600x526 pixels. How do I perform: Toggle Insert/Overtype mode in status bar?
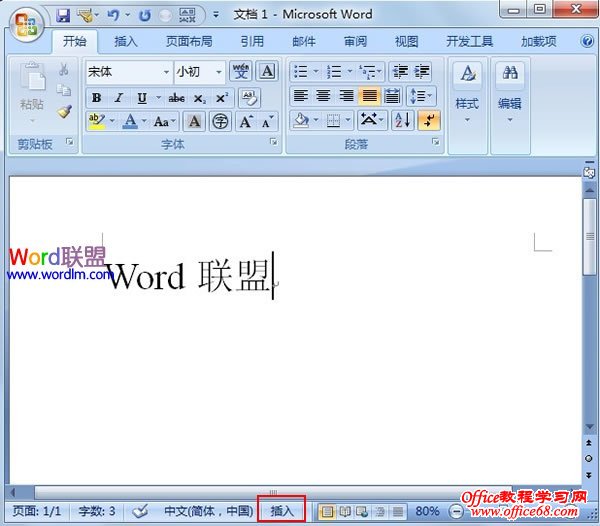pyautogui.click(x=282, y=511)
